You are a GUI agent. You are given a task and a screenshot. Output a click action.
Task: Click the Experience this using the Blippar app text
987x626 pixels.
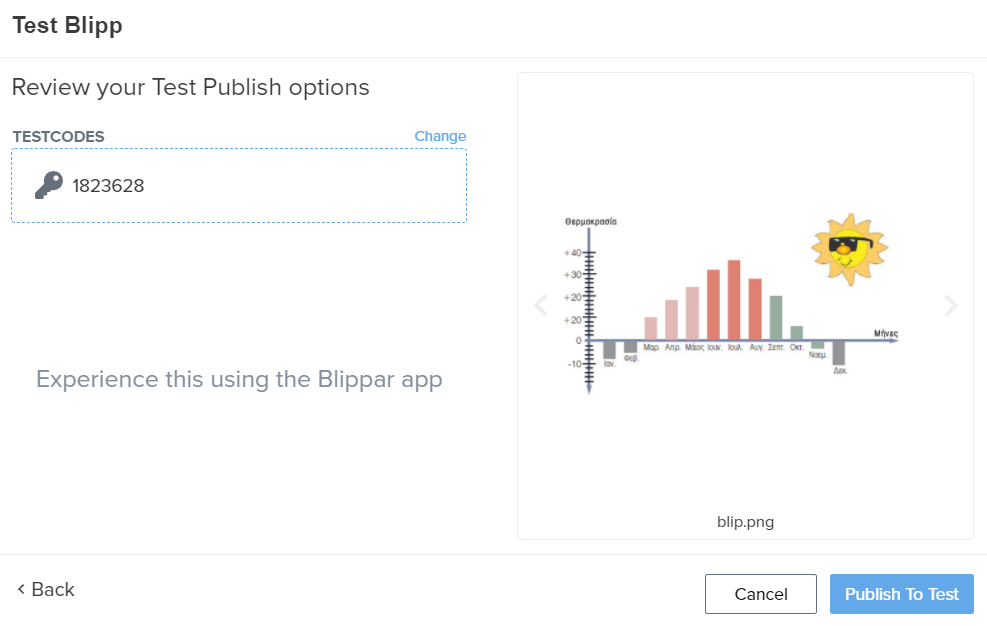pos(239,379)
